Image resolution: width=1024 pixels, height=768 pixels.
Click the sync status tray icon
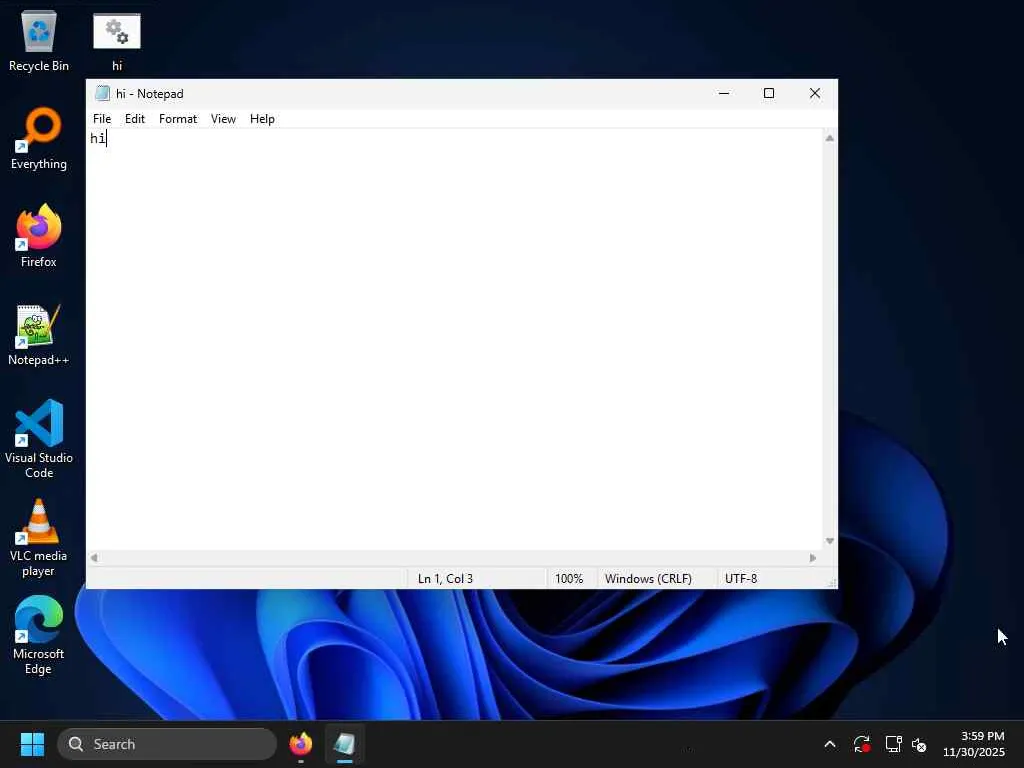(862, 744)
